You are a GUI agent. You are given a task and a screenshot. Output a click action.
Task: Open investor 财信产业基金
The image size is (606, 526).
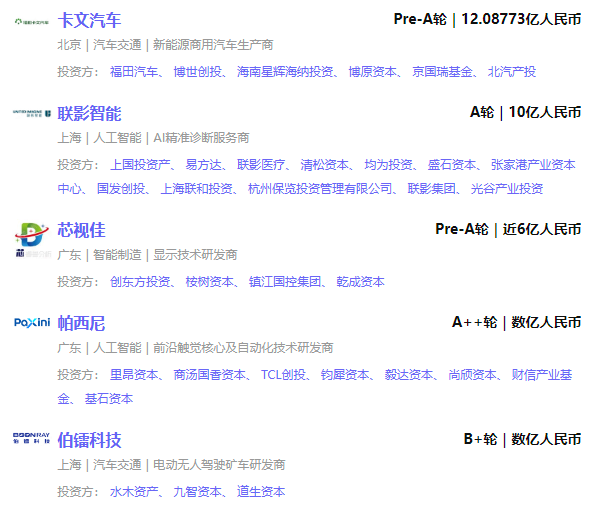(542, 375)
